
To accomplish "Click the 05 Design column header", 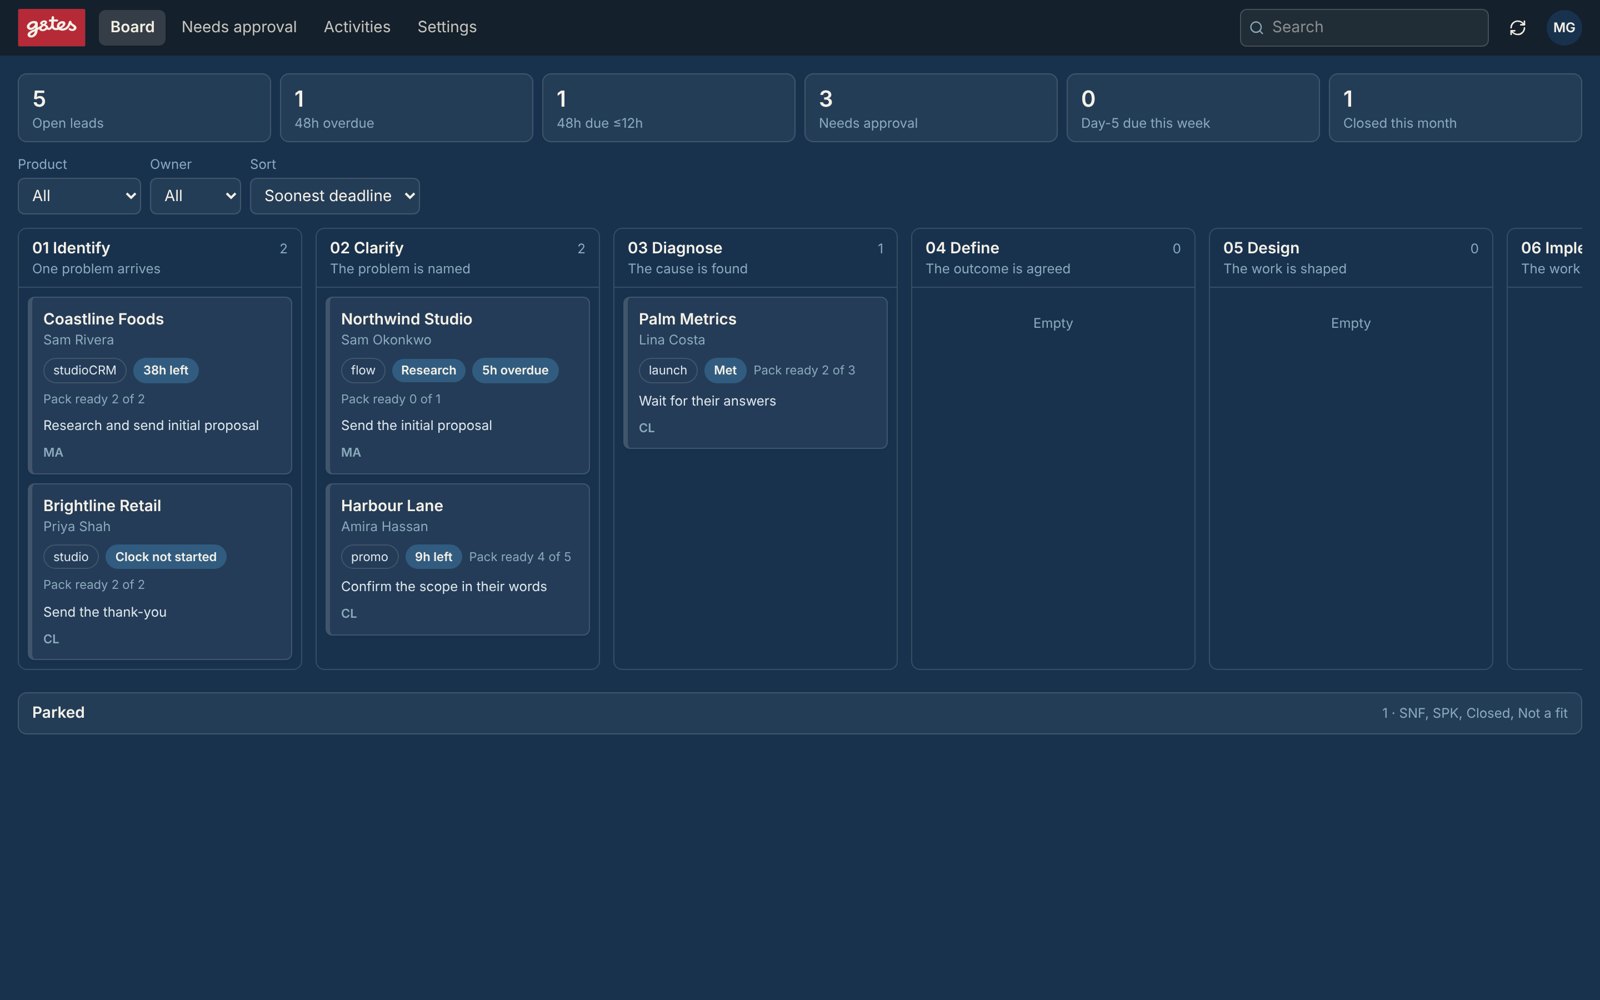I will coord(1351,258).
